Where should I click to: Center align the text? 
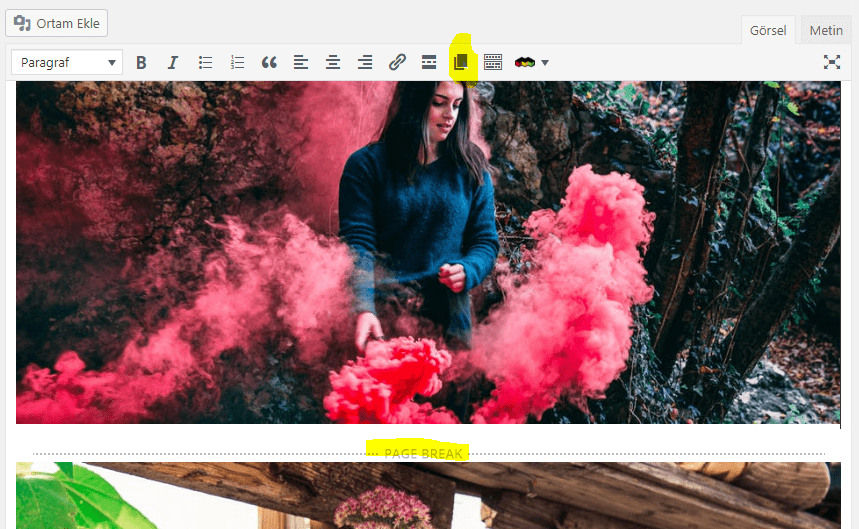pos(333,62)
